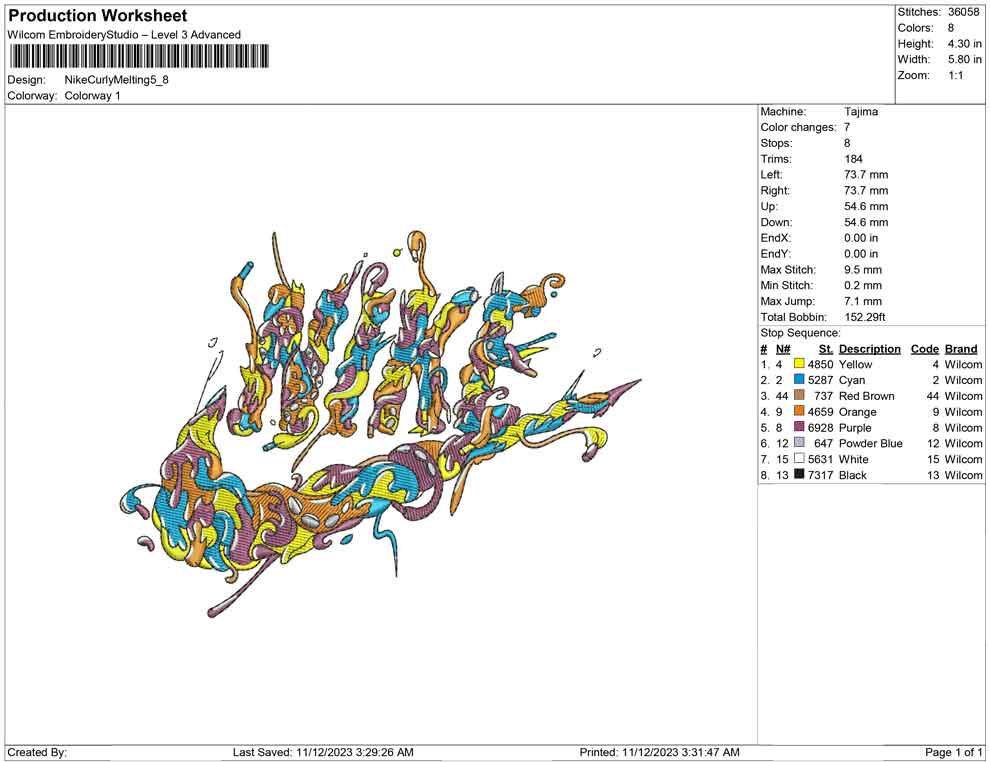Click the 'Page 1 of 1' footer text
Image resolution: width=990 pixels, height=762 pixels.
pos(953,752)
